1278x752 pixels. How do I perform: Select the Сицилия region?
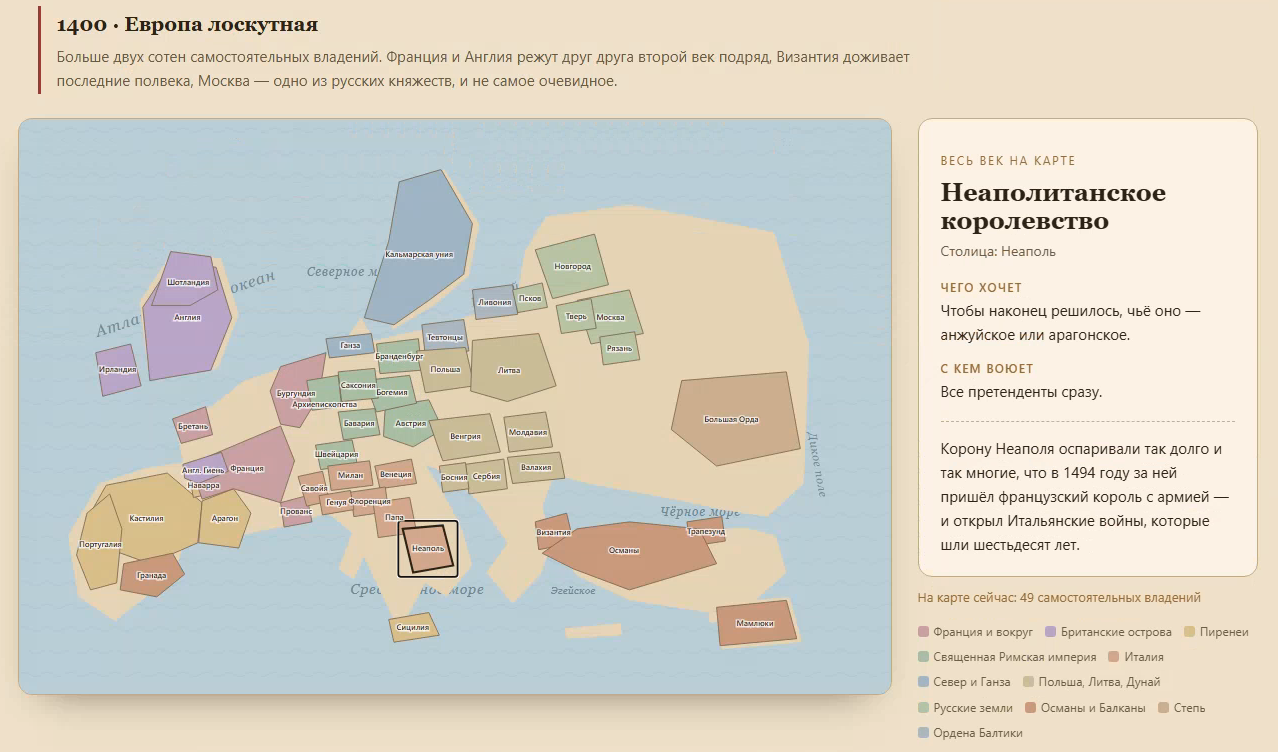413,627
